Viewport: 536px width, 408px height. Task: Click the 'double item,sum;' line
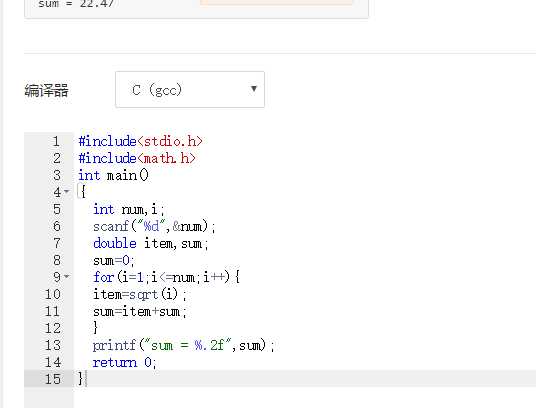click(151, 243)
